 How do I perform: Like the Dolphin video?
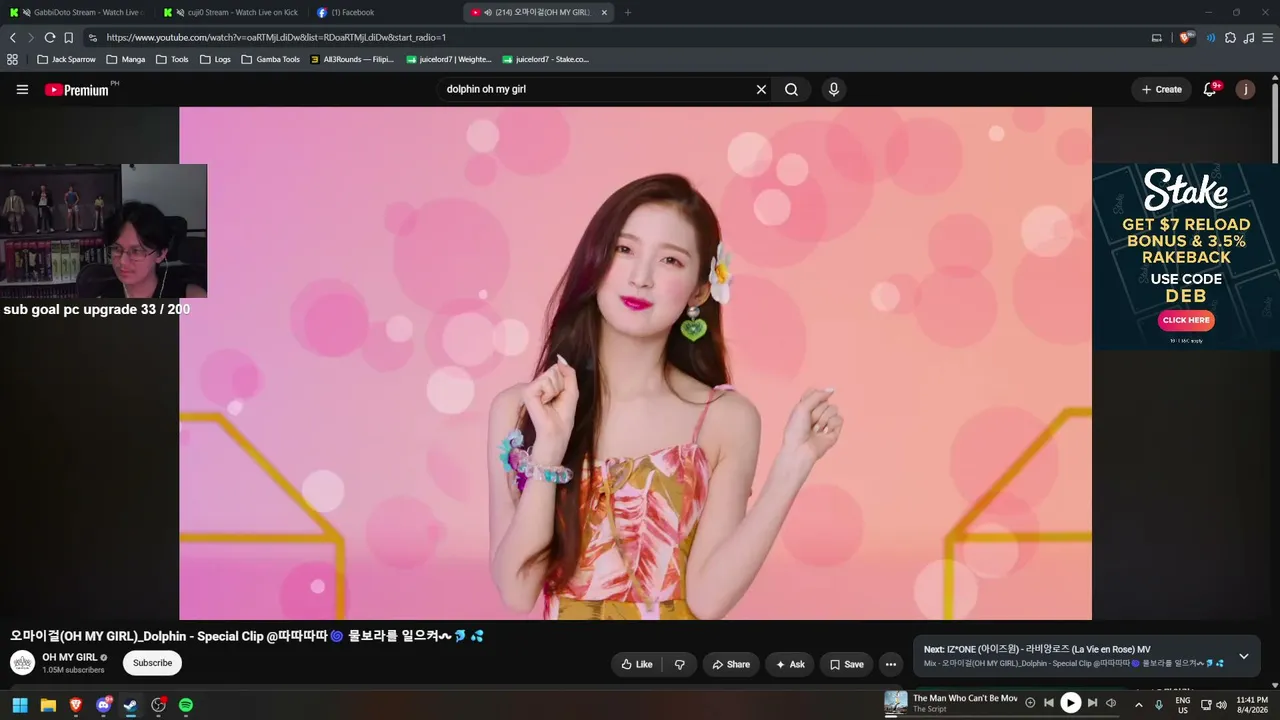[x=636, y=664]
